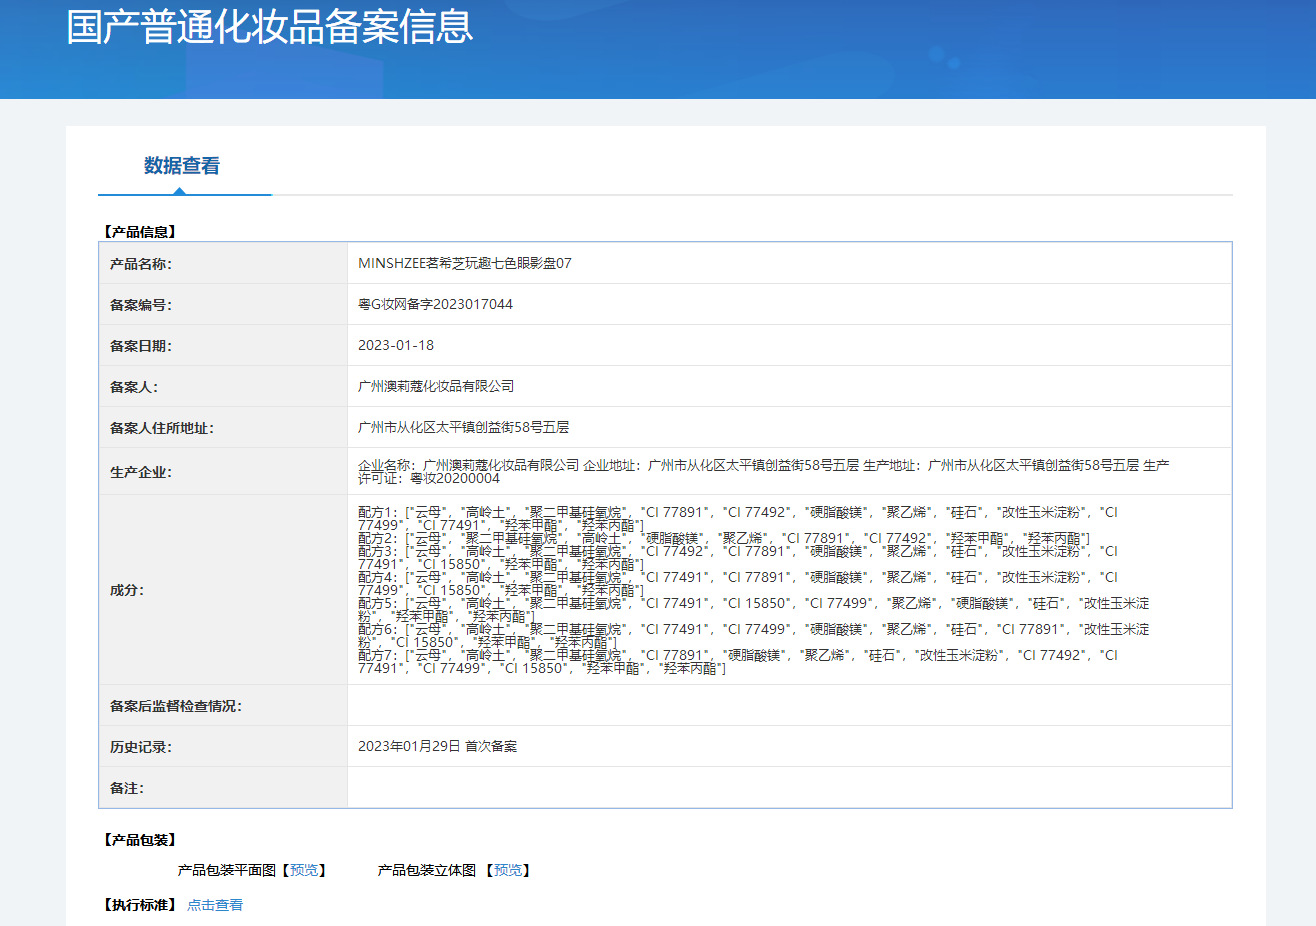Click the 生产企业 row label
This screenshot has width=1316, height=926.
(x=141, y=472)
